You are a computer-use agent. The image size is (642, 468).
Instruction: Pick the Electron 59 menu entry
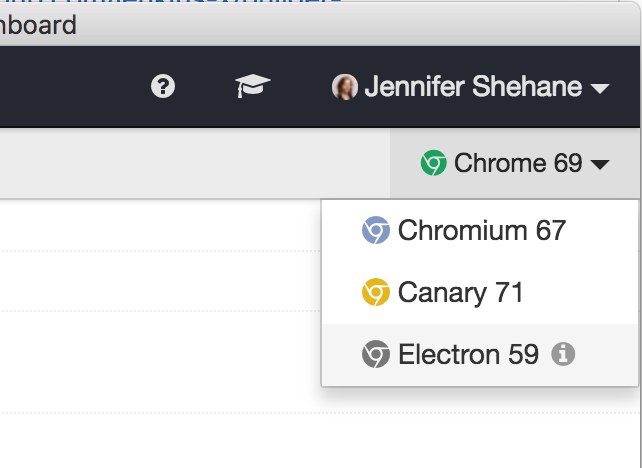point(468,354)
